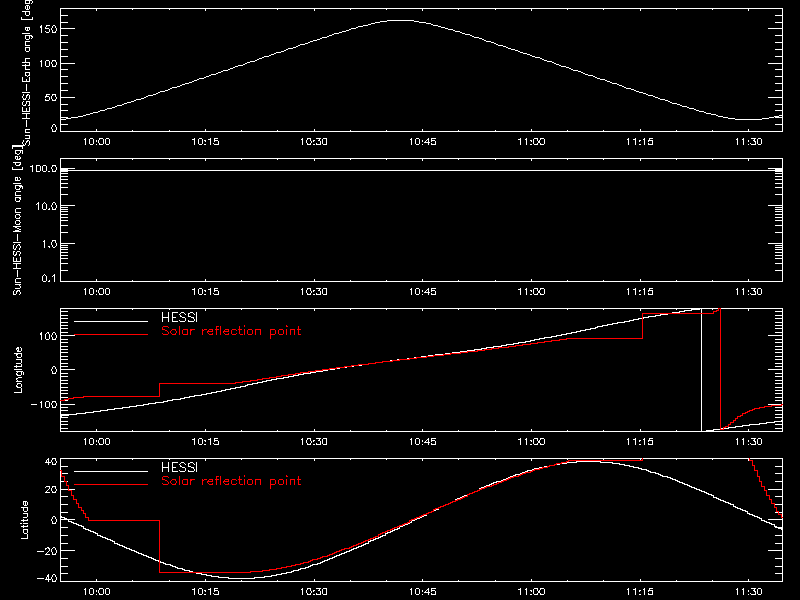The height and width of the screenshot is (600, 800).
Task: Click the white vertical wrap line in Longitude plot
Action: 702,370
